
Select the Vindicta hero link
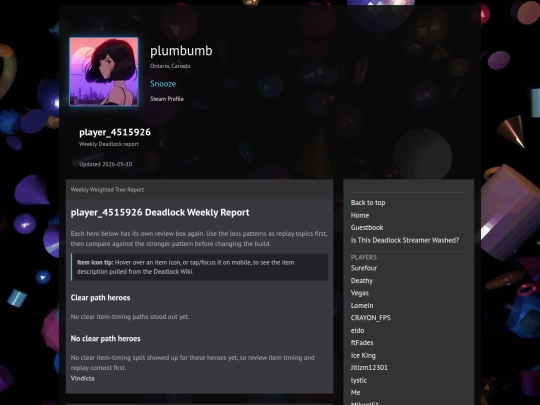(x=82, y=378)
